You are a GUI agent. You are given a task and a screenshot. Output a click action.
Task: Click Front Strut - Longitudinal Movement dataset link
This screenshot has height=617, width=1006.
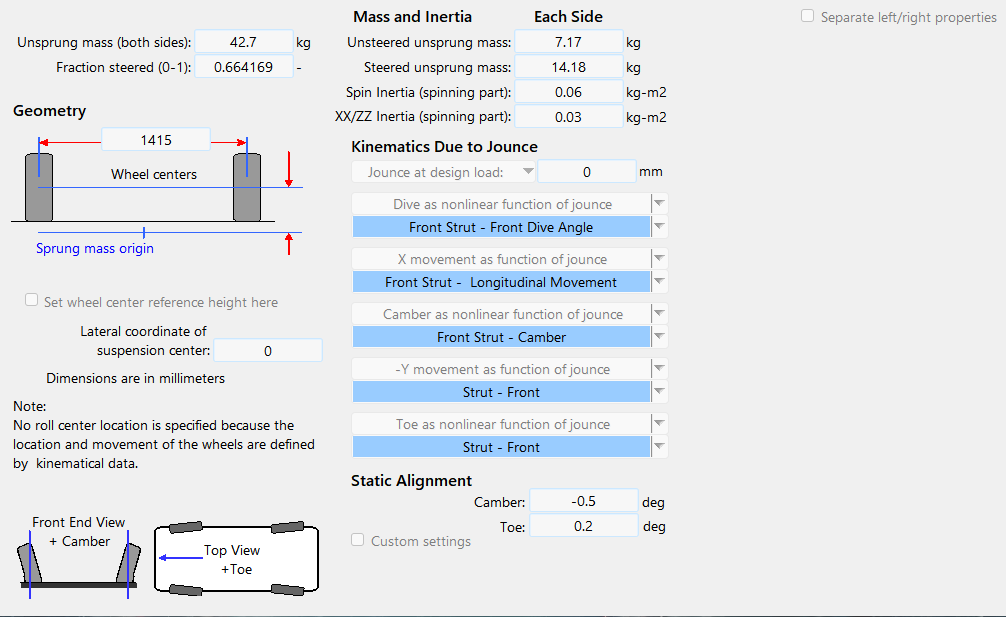[x=501, y=282]
